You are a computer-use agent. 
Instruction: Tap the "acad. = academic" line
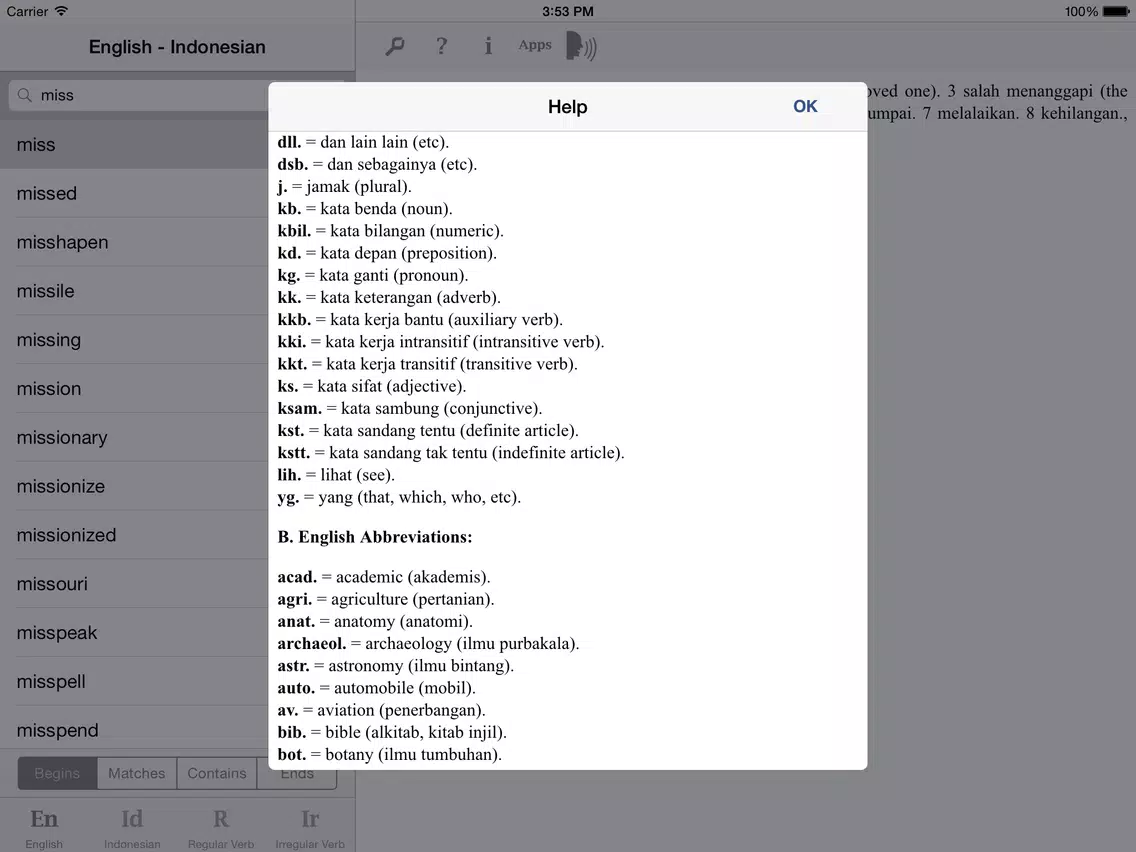(x=384, y=577)
